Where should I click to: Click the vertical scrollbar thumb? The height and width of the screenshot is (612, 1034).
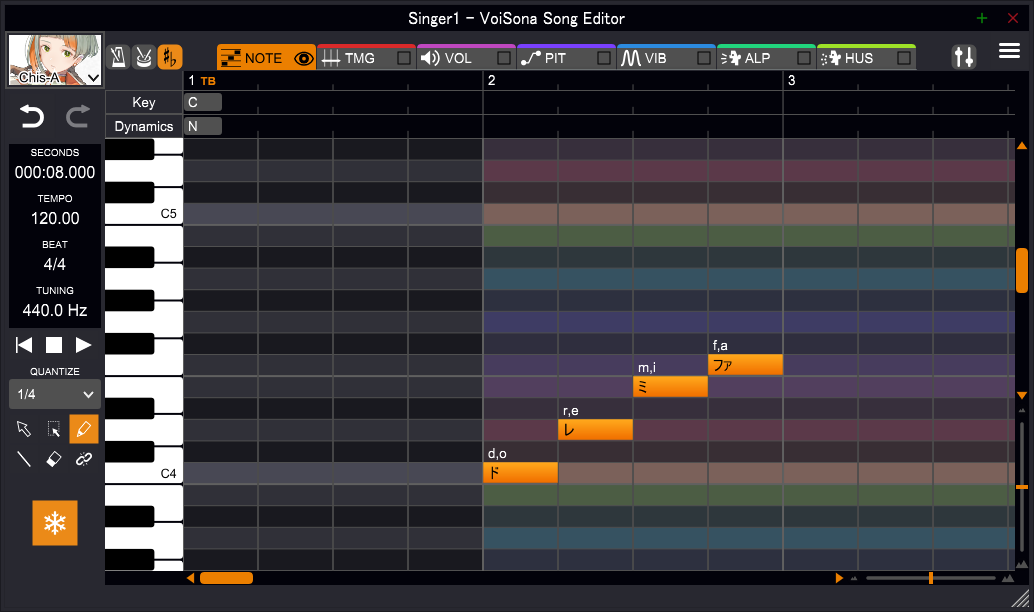(1021, 270)
